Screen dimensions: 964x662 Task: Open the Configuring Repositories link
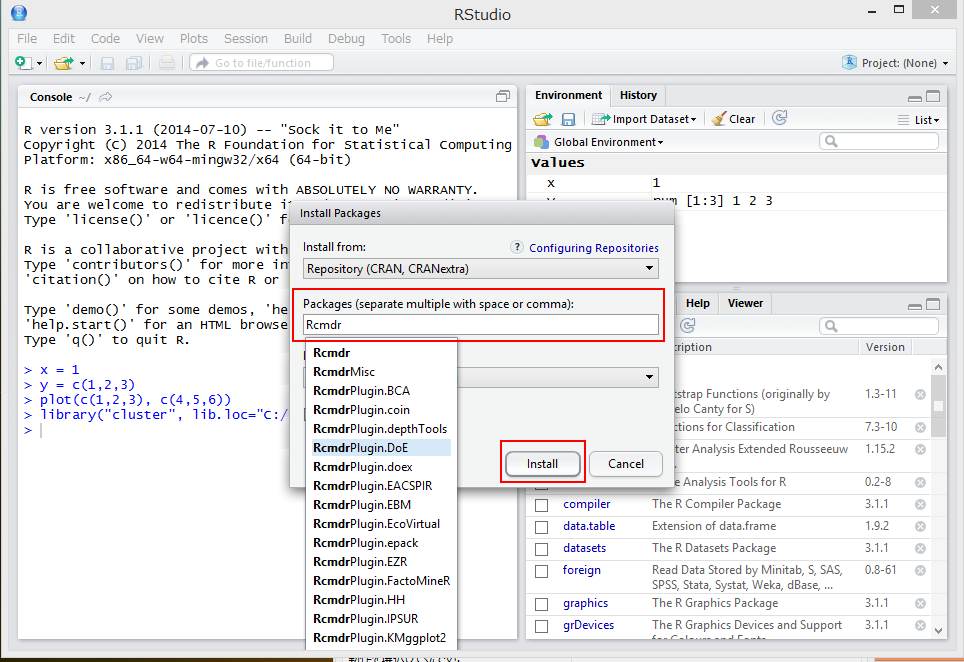[594, 248]
